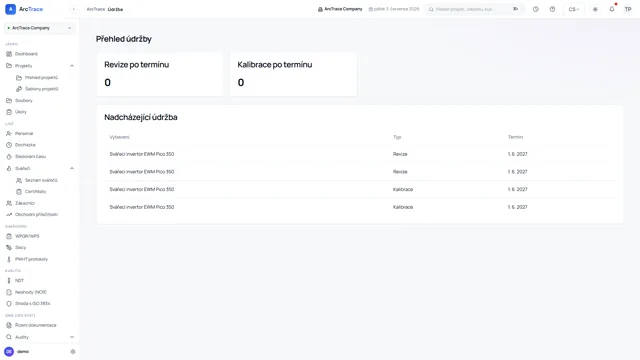Viewport: 640px width, 360px height.
Task: Click the Sledování času stopwatch icon
Action: [9, 157]
